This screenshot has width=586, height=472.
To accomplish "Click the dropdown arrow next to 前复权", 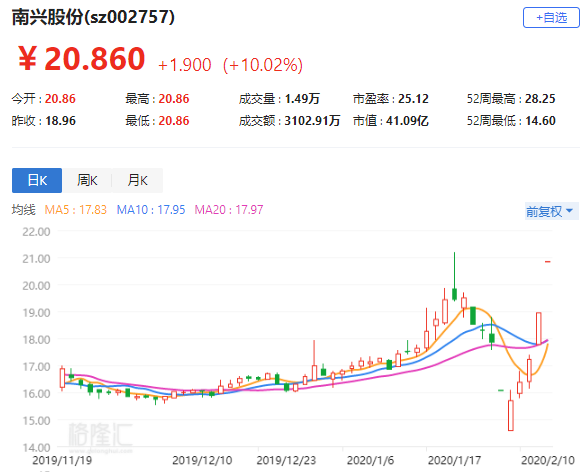I will [570, 211].
